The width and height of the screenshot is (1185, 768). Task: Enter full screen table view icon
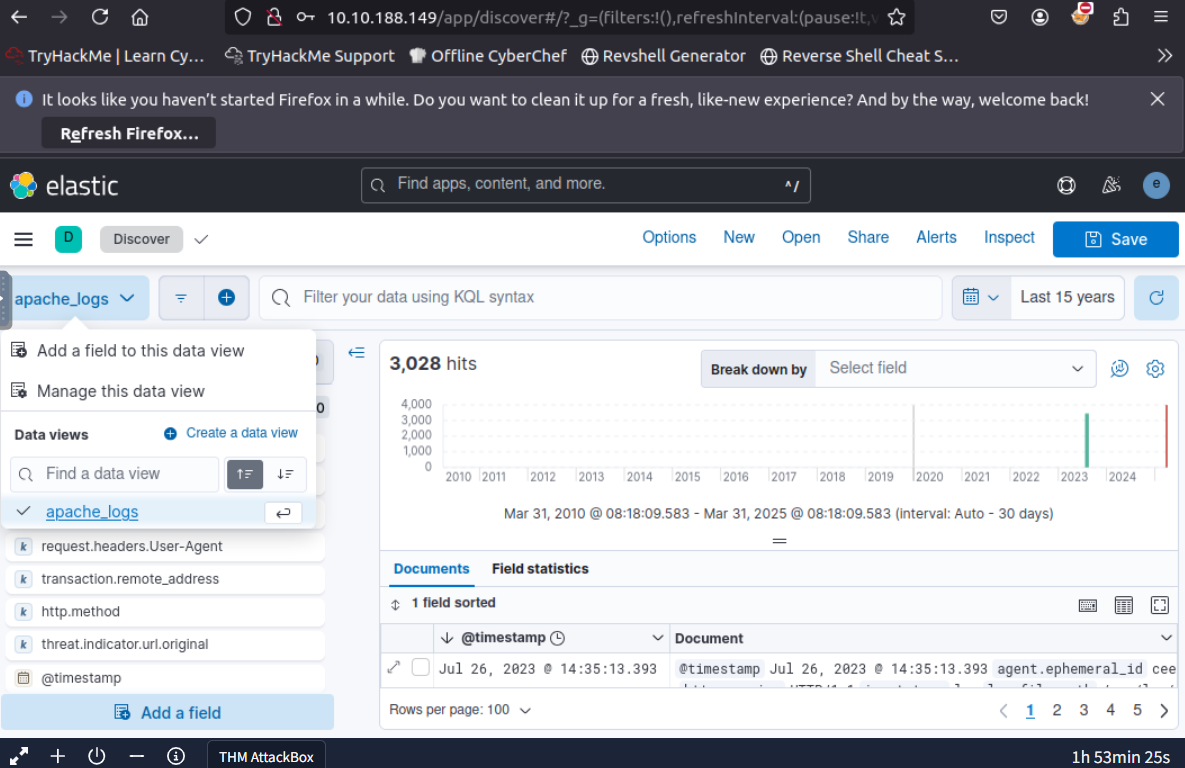[x=1160, y=605]
